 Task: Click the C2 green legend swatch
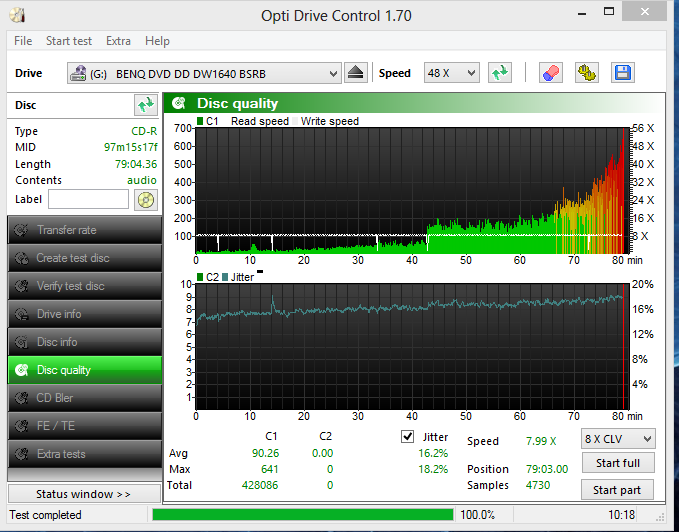pyautogui.click(x=200, y=277)
